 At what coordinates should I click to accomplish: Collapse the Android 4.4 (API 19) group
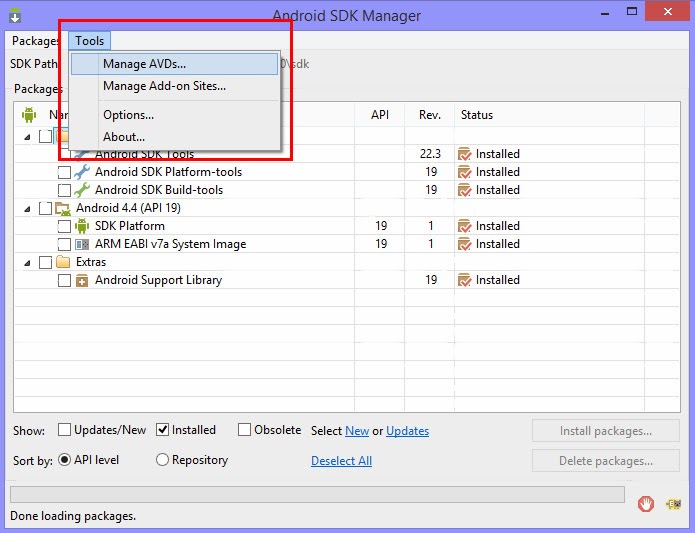pyautogui.click(x=27, y=209)
